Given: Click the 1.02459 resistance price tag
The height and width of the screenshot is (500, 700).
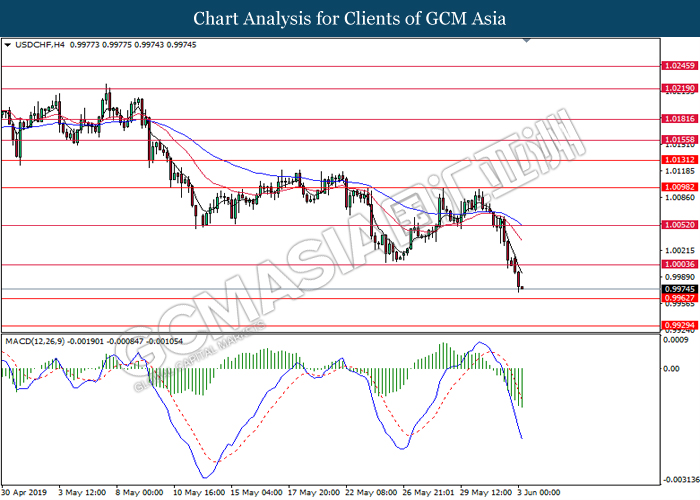Looking at the screenshot, I should pos(677,65).
